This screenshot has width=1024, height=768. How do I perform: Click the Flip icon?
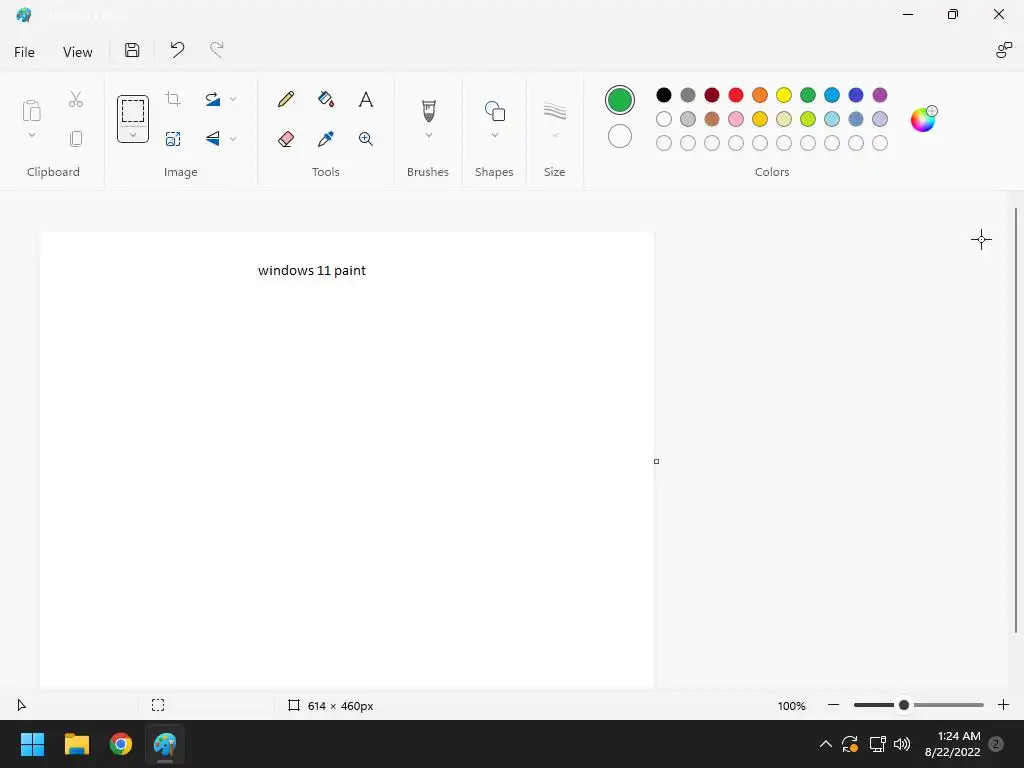213,138
